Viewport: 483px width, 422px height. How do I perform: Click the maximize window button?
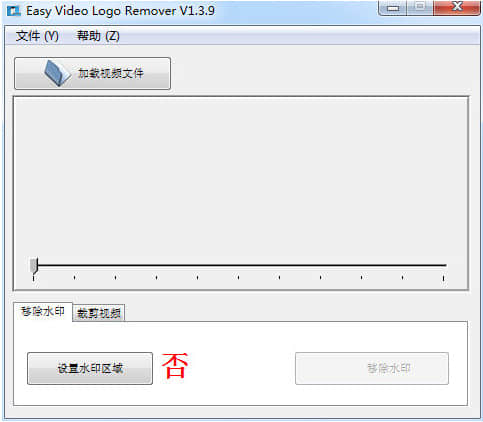click(420, 8)
